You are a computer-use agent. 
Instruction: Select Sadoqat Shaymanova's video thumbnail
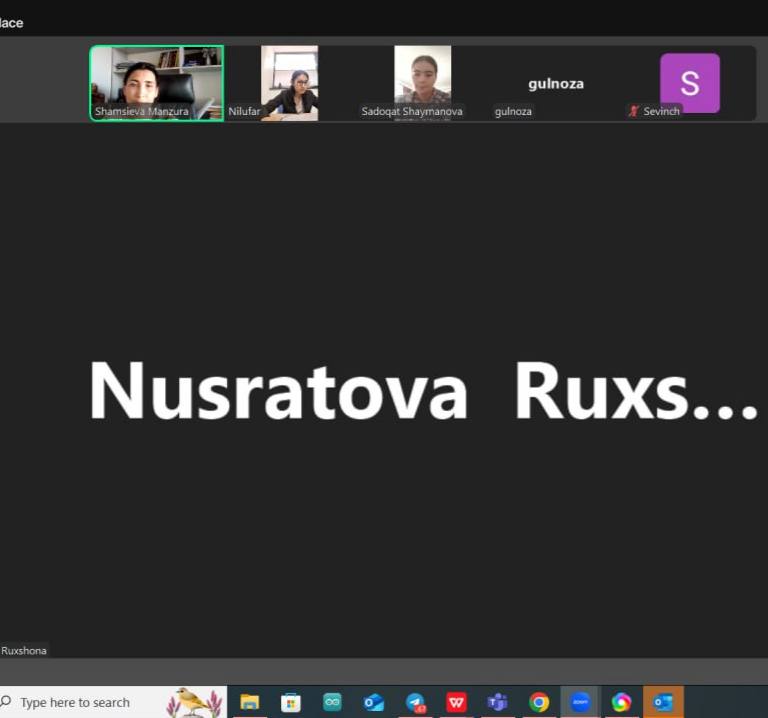point(423,83)
